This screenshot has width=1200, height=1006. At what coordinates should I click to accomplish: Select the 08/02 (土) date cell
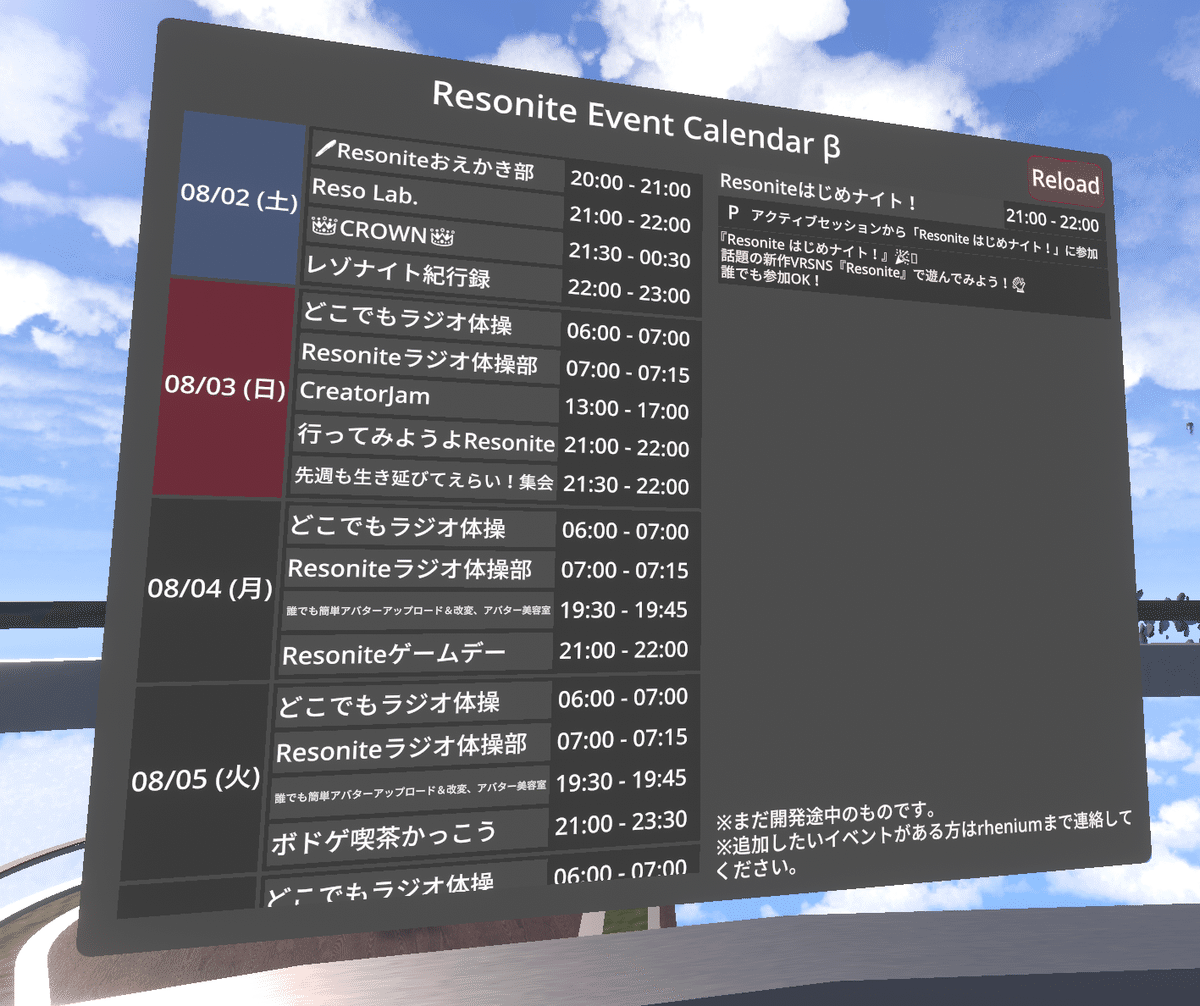coord(240,200)
